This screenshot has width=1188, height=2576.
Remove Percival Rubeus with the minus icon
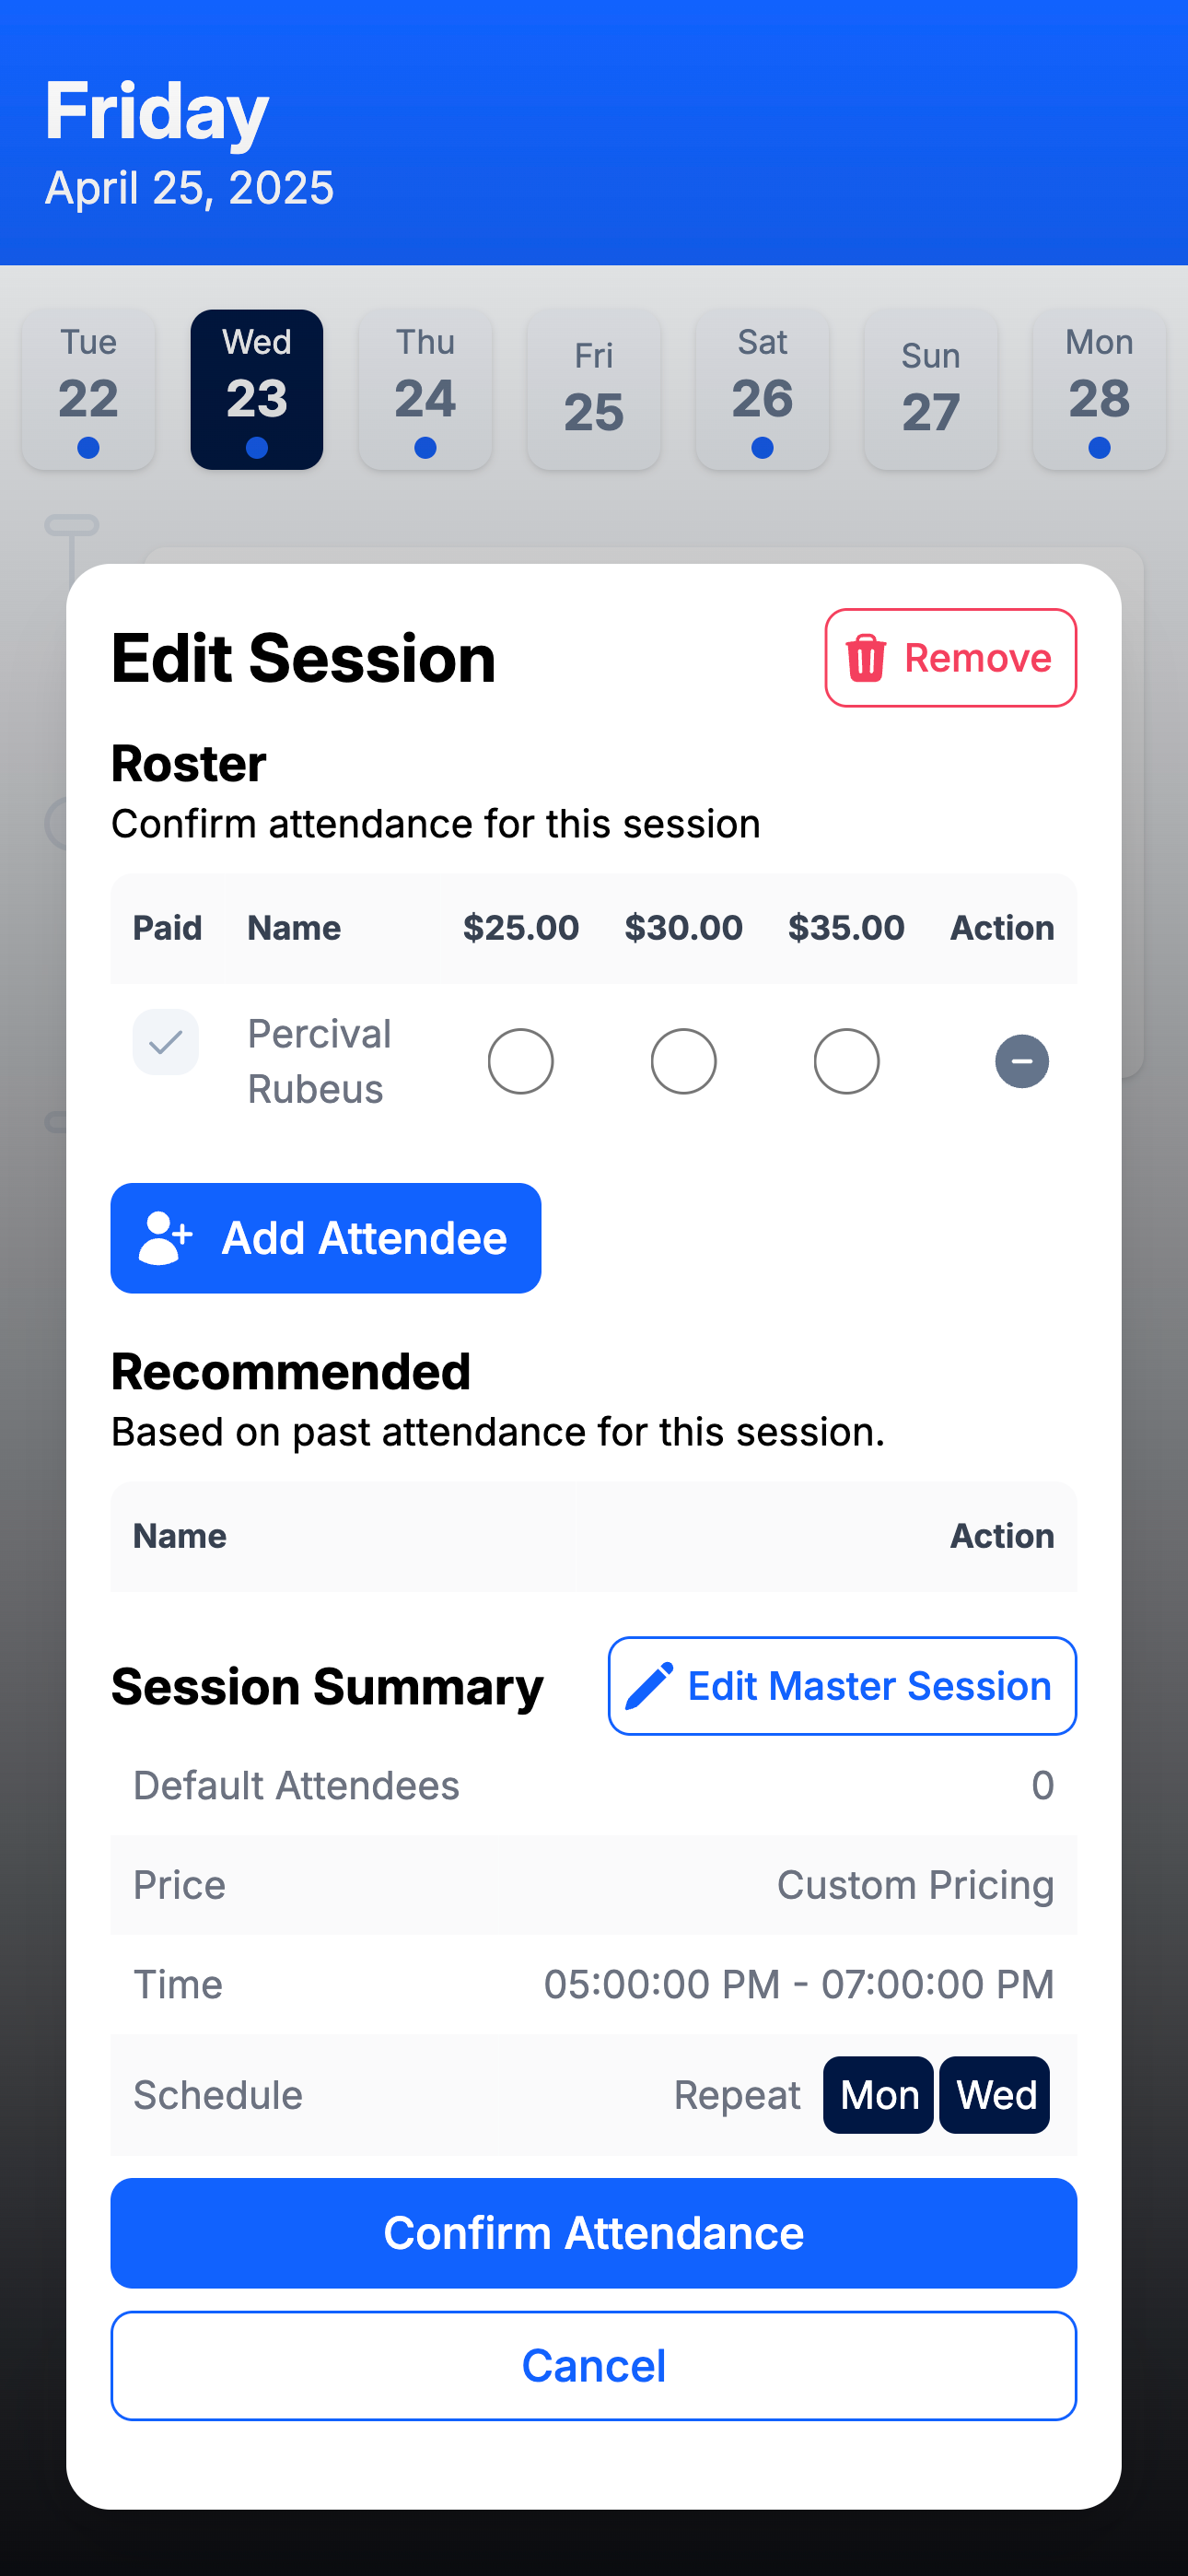(1021, 1061)
